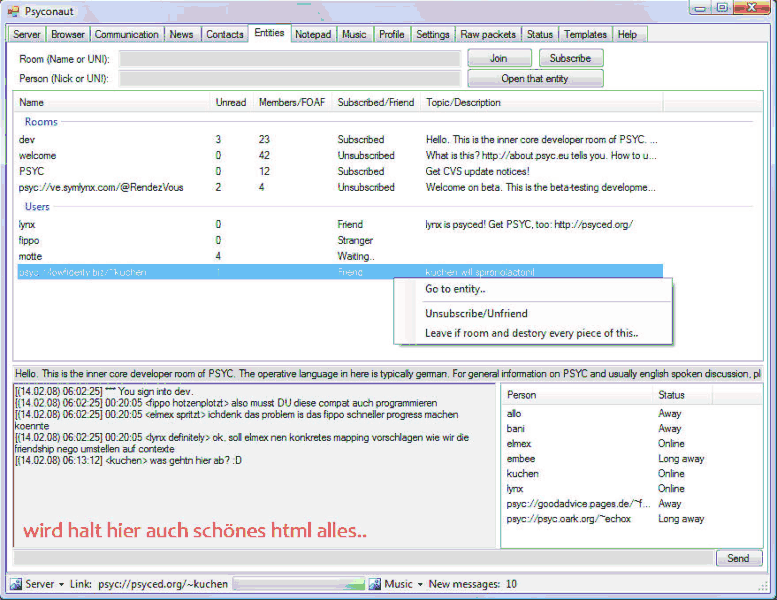Click the Users group header
Screen dimensions: 777x600
[x=37, y=207]
